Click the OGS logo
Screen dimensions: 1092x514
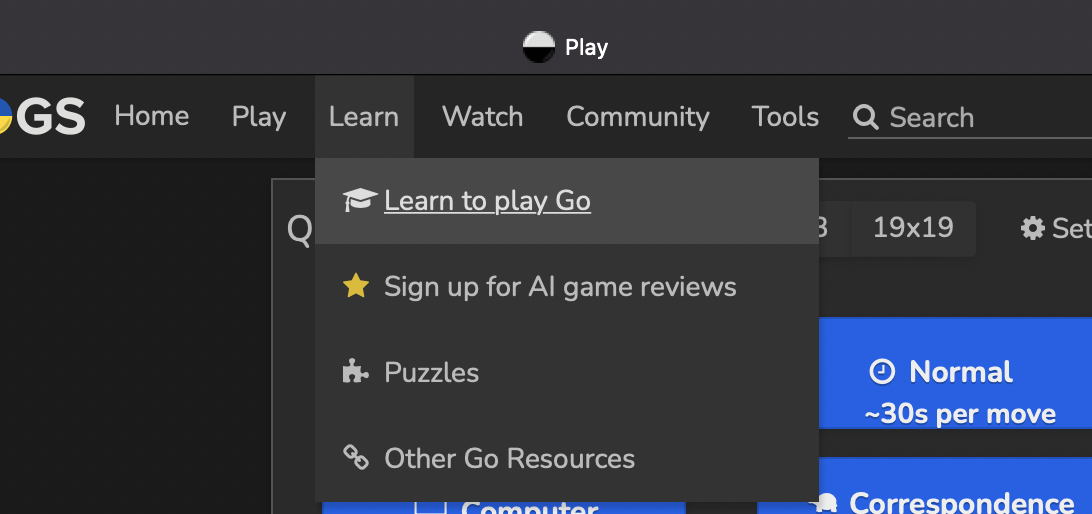[x=45, y=117]
